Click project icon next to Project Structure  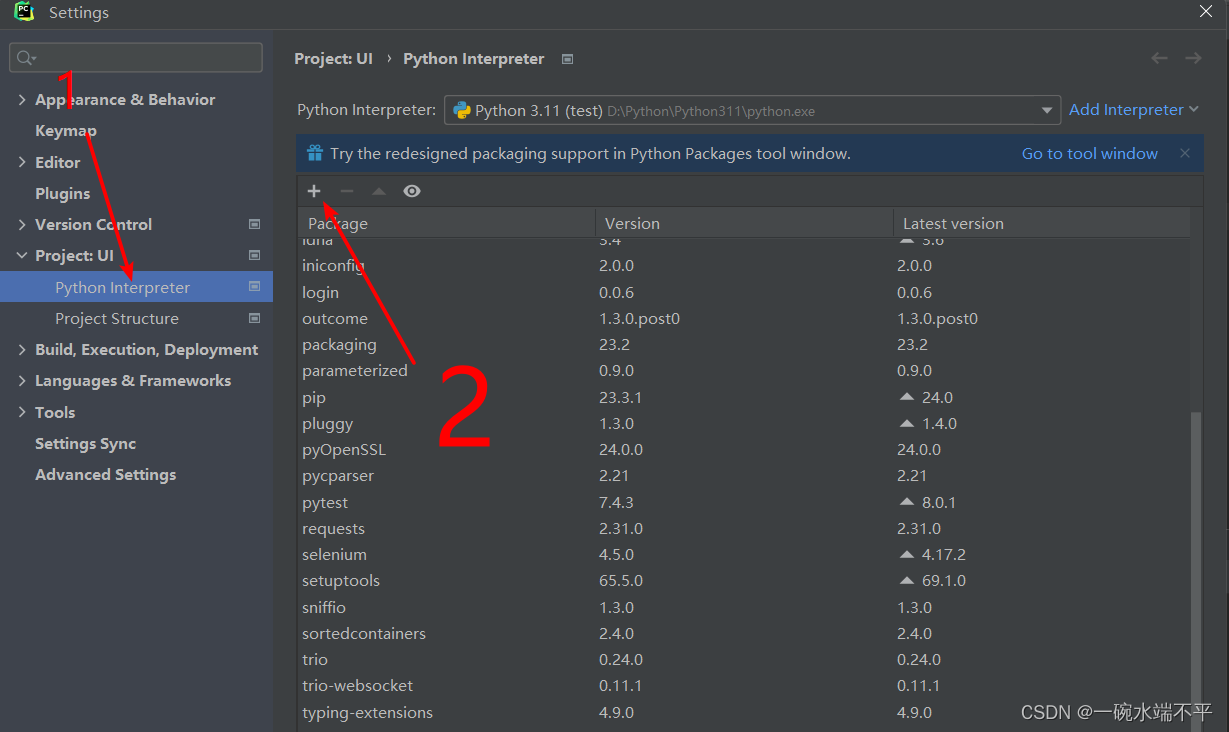254,318
